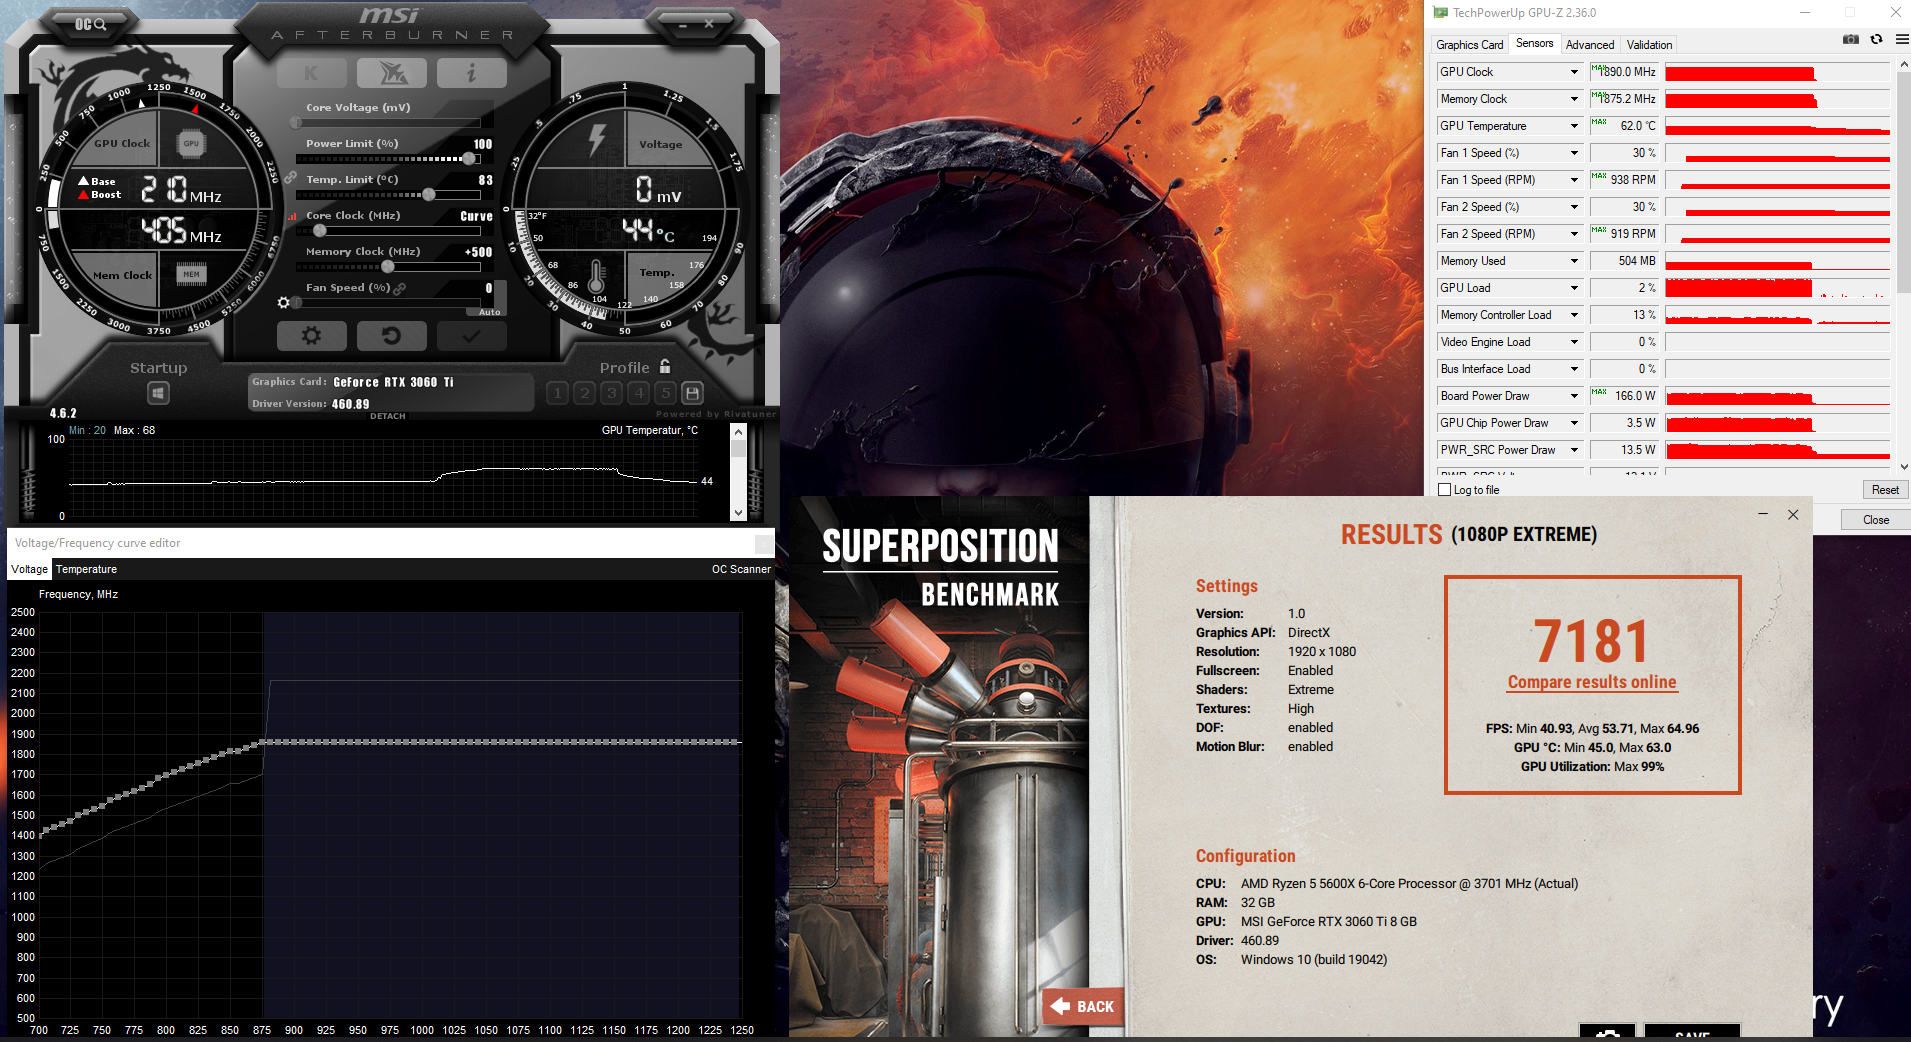Toggle the link icon beside Temp. Limit
Image resolution: width=1911 pixels, height=1042 pixels.
click(x=290, y=178)
